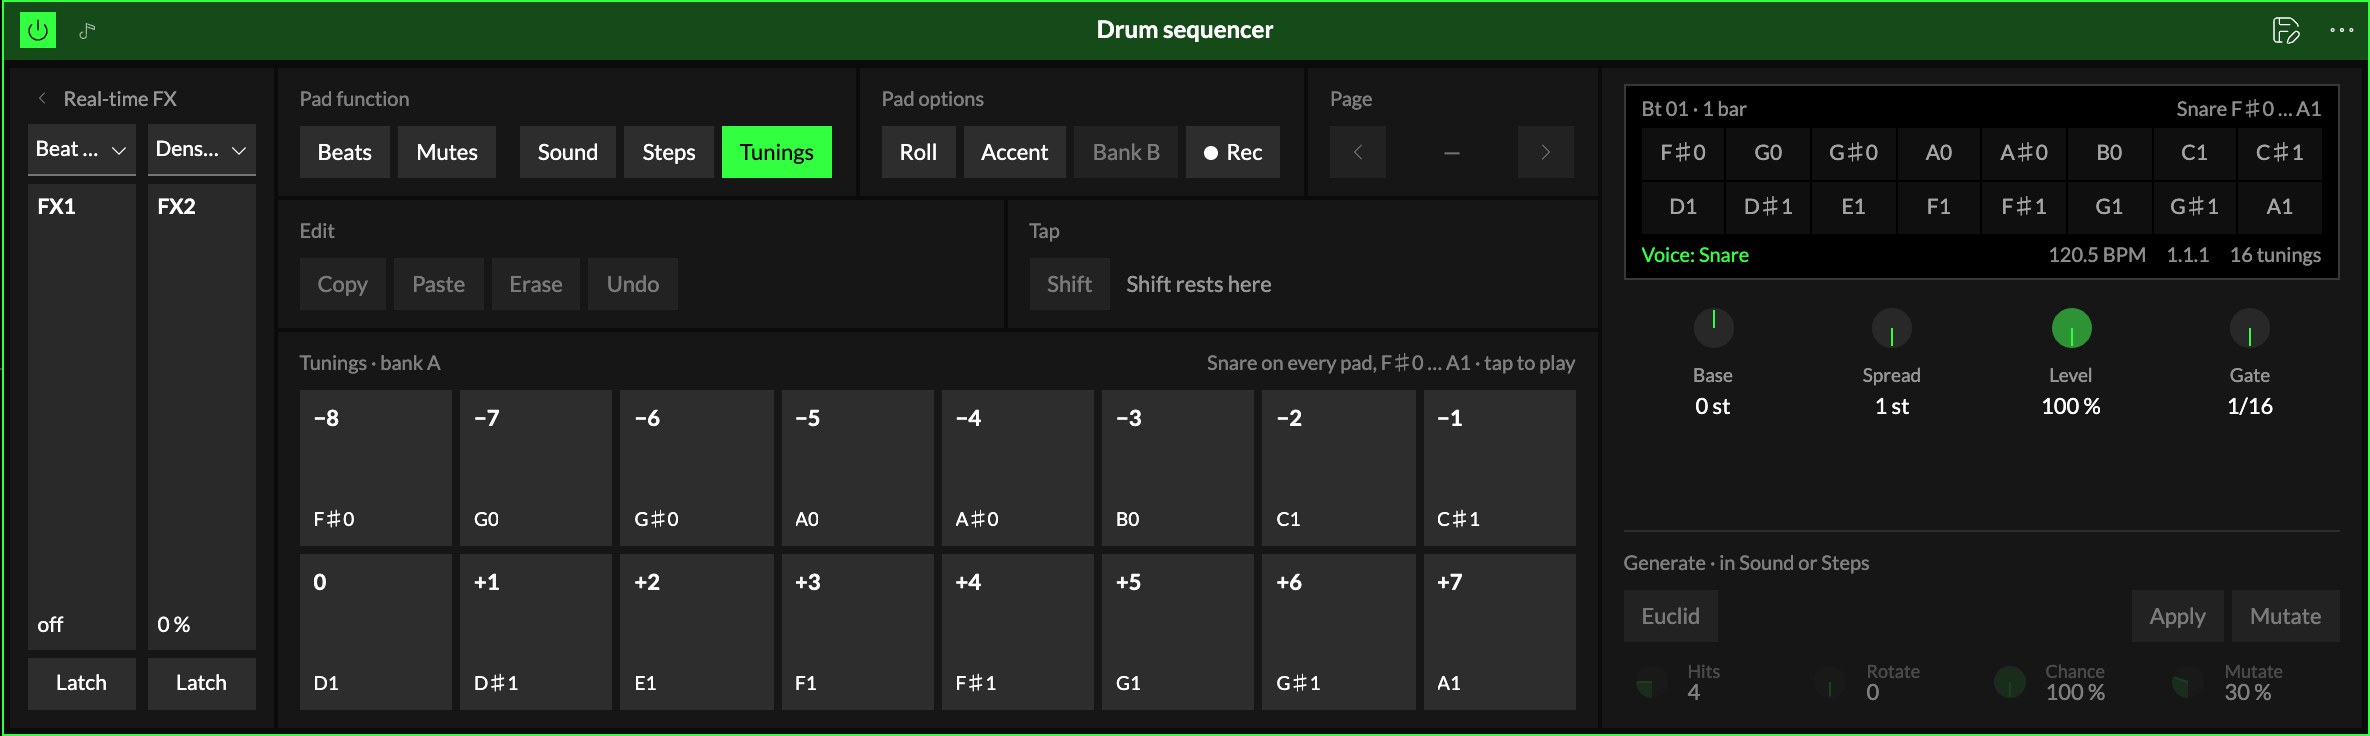Go to previous page arrow
The height and width of the screenshot is (736, 2370).
coord(1358,152)
